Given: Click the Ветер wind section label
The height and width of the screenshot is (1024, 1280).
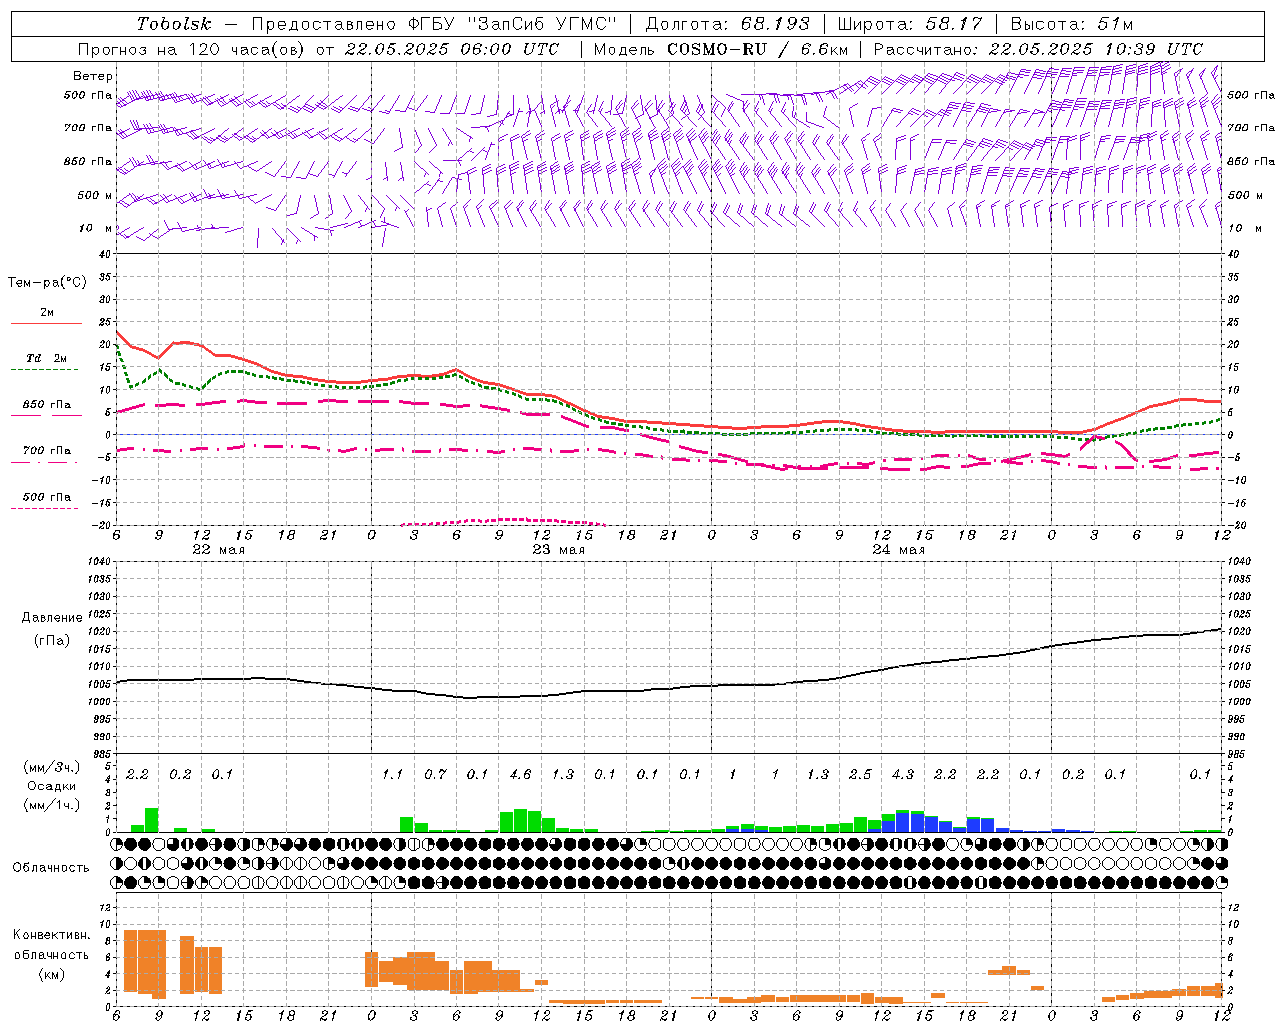Looking at the screenshot, I should tap(93, 76).
